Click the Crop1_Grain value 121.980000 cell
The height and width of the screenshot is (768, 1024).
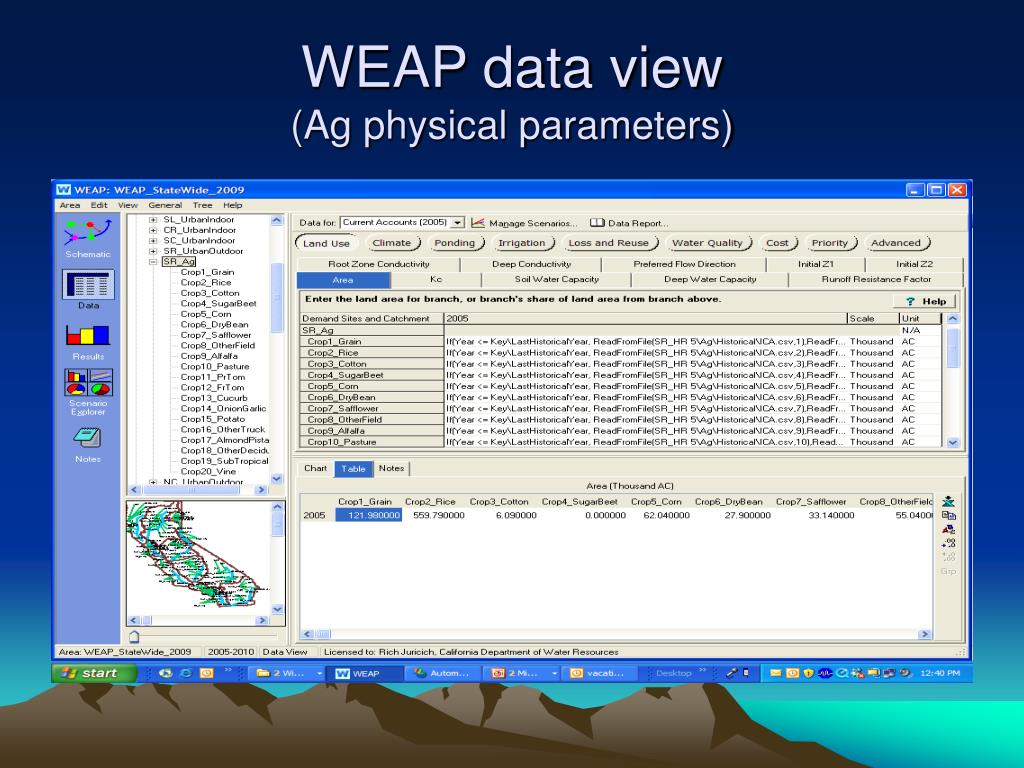[369, 515]
